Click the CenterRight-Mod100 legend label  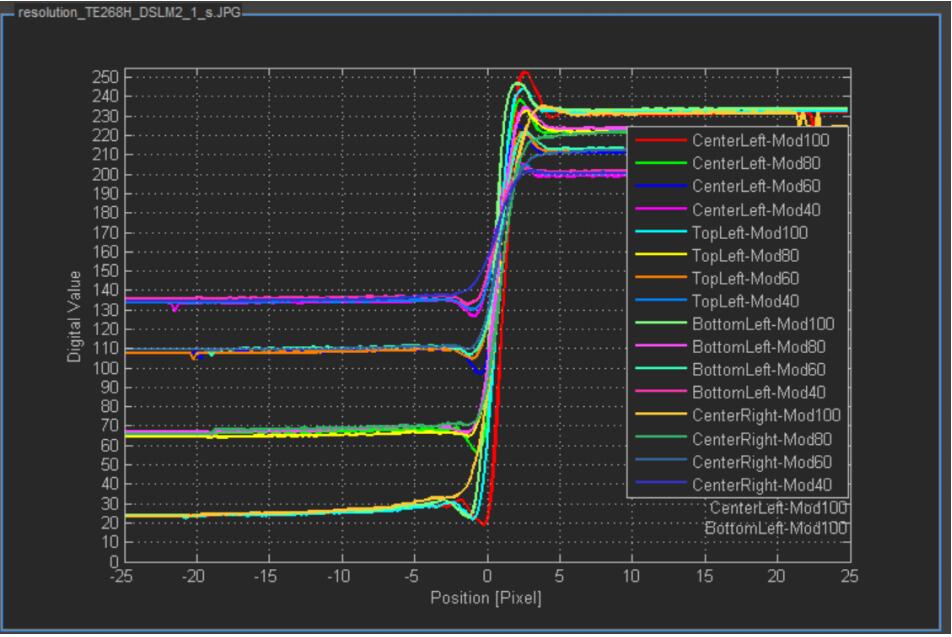coord(766,415)
